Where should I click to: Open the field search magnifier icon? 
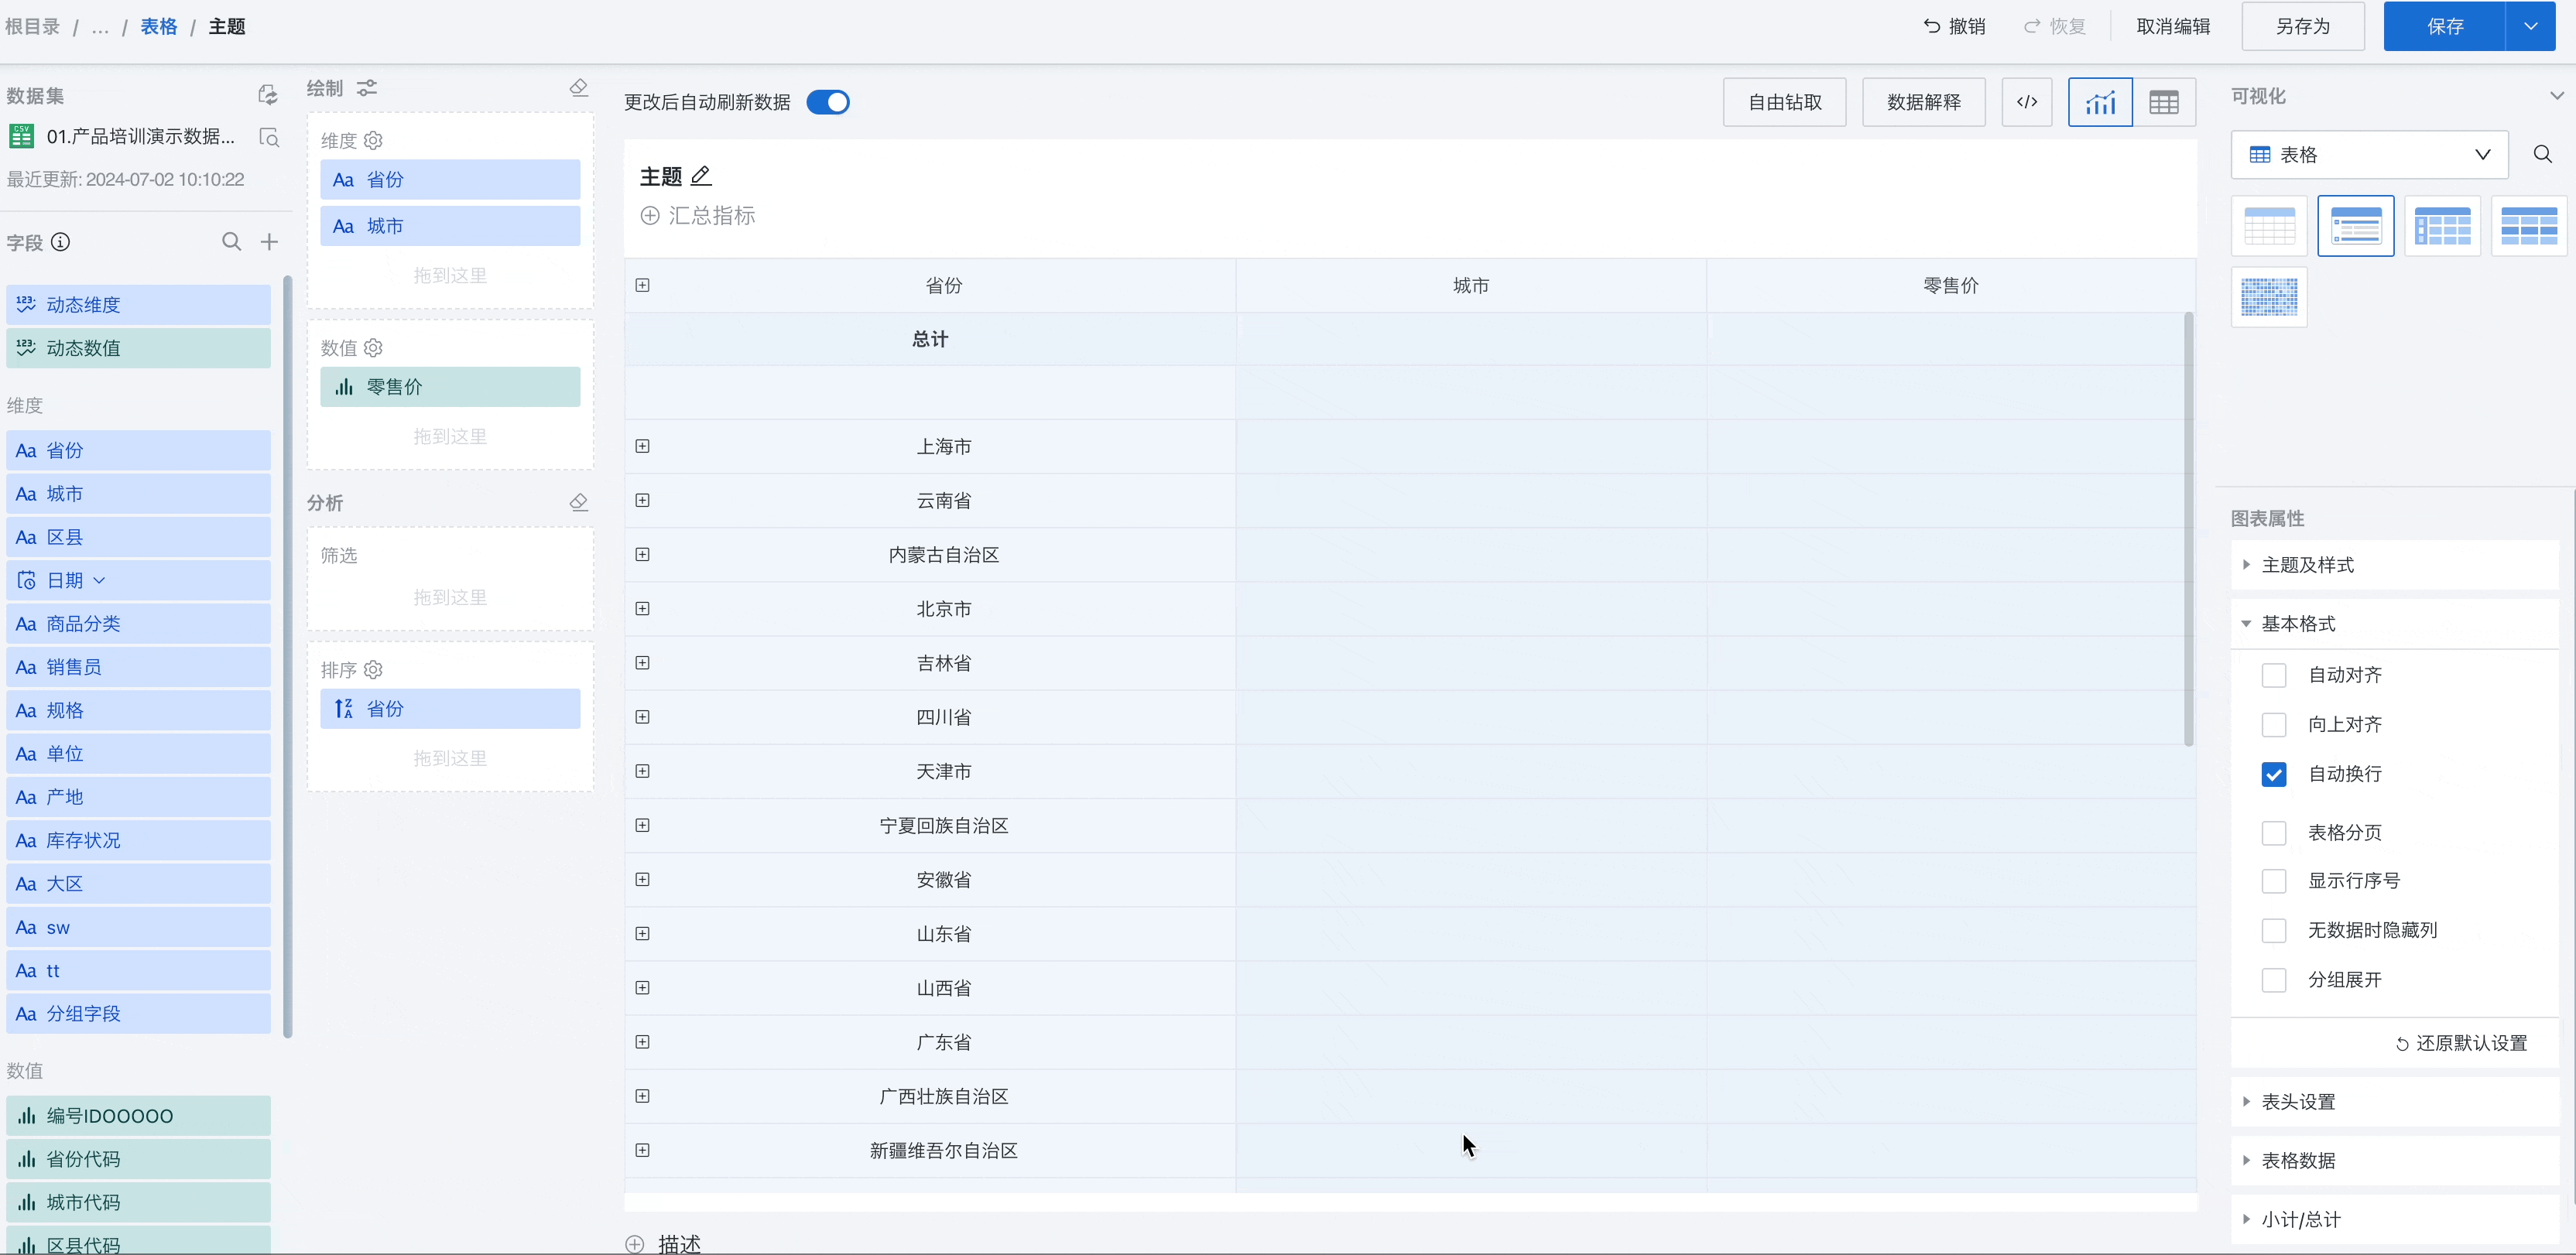(232, 242)
